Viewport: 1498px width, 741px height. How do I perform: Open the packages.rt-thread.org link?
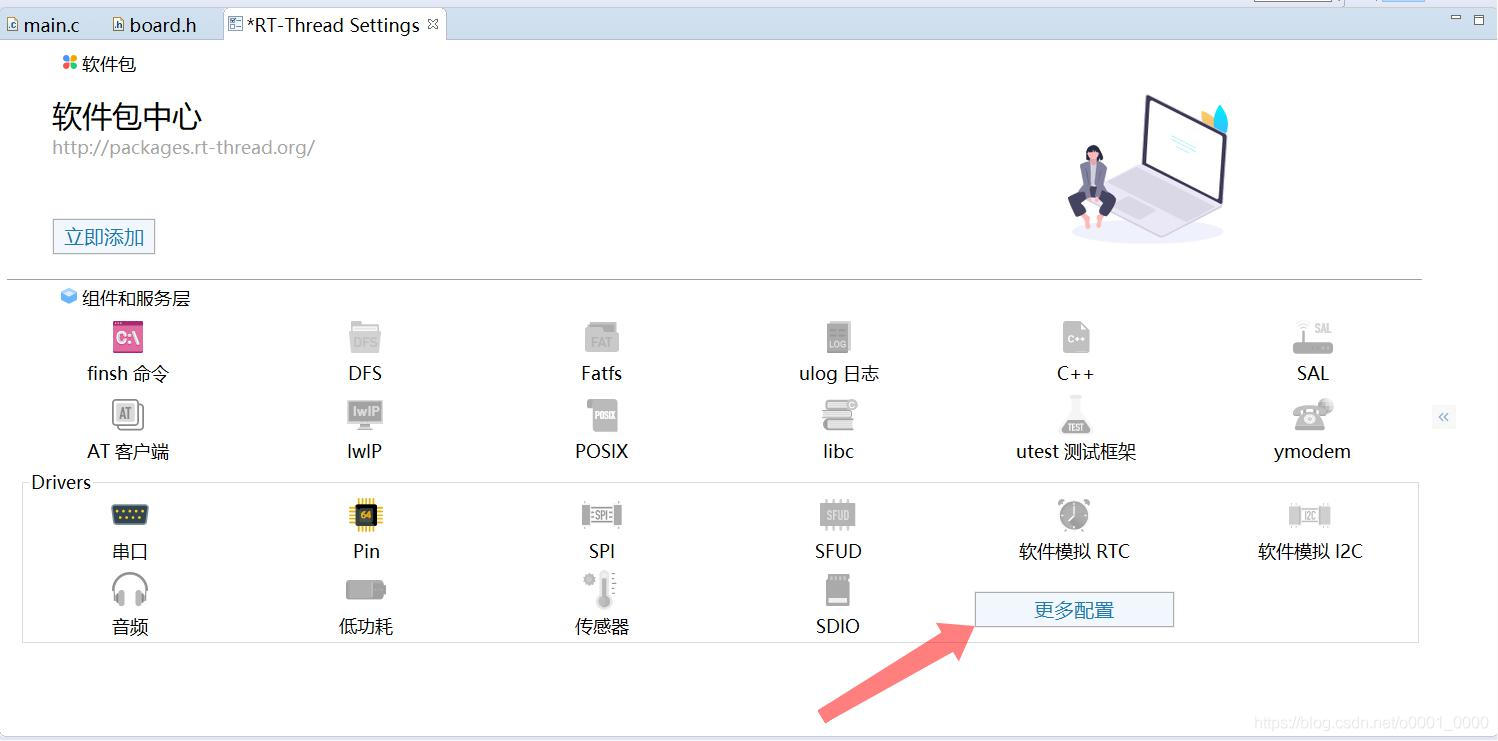184,148
